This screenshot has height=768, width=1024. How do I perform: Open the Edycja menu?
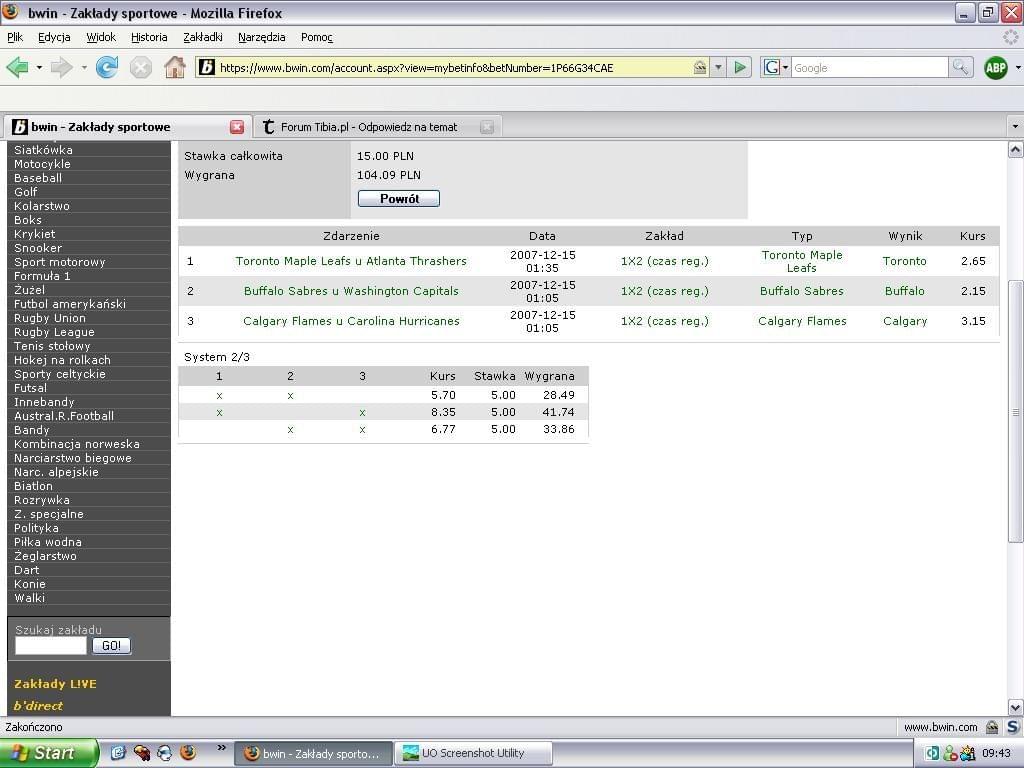click(54, 37)
